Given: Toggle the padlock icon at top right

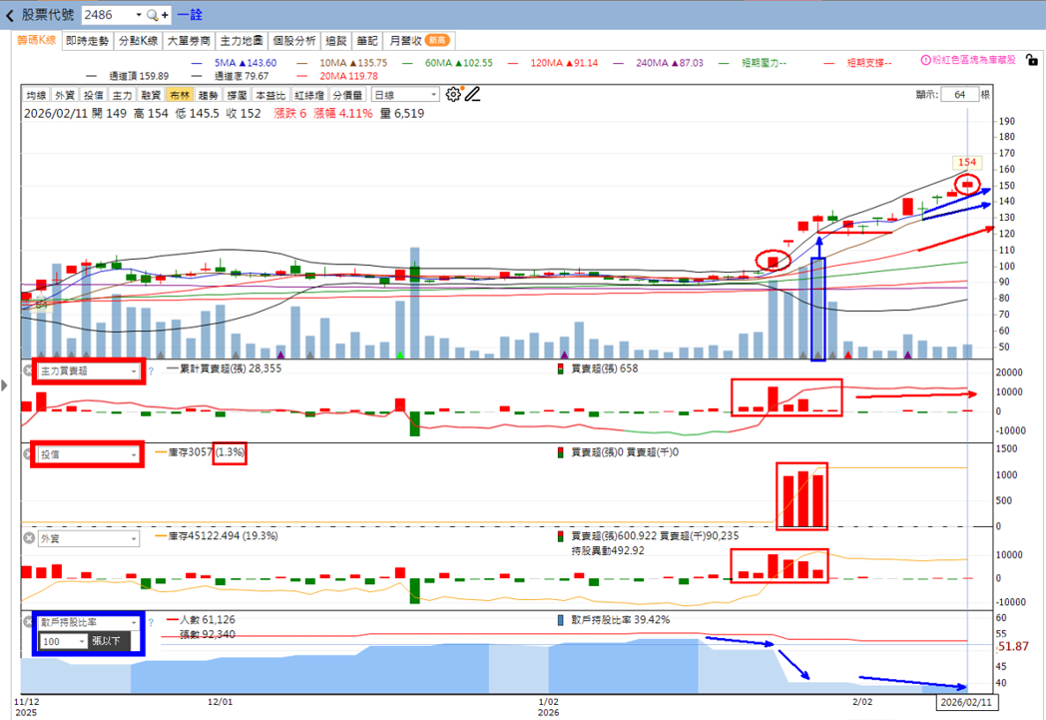Looking at the screenshot, I should (x=1031, y=59).
